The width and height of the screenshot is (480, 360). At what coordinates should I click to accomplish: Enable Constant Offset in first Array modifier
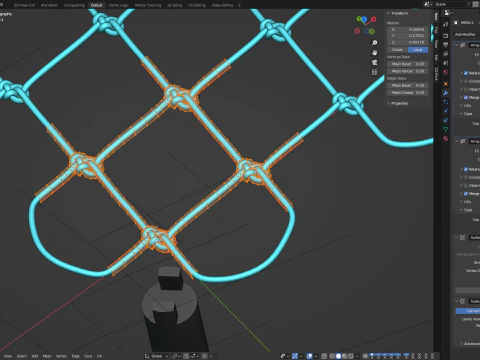(x=466, y=81)
